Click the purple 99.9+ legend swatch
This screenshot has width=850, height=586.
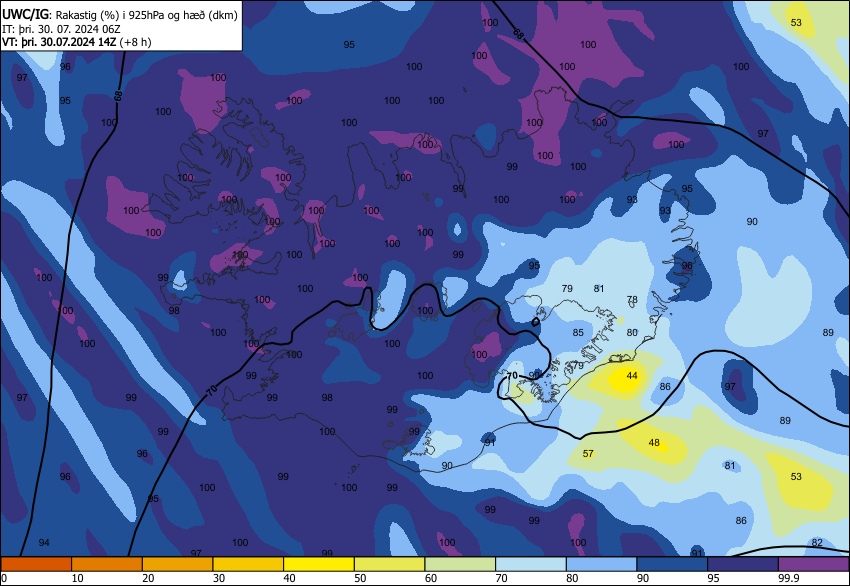814,564
